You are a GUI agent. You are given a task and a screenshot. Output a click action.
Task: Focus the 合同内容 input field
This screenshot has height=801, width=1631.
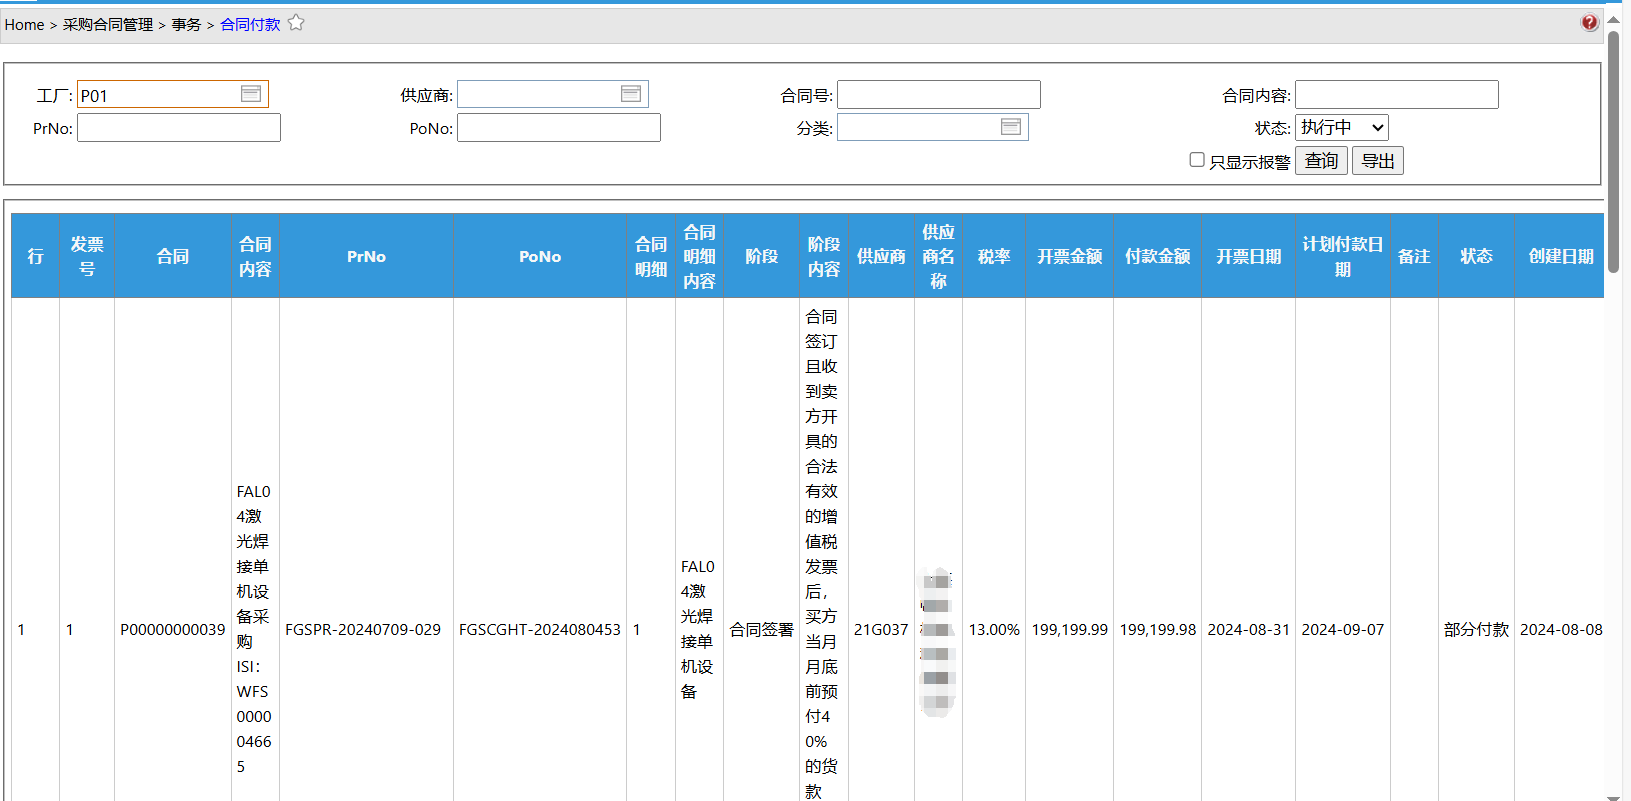1397,94
